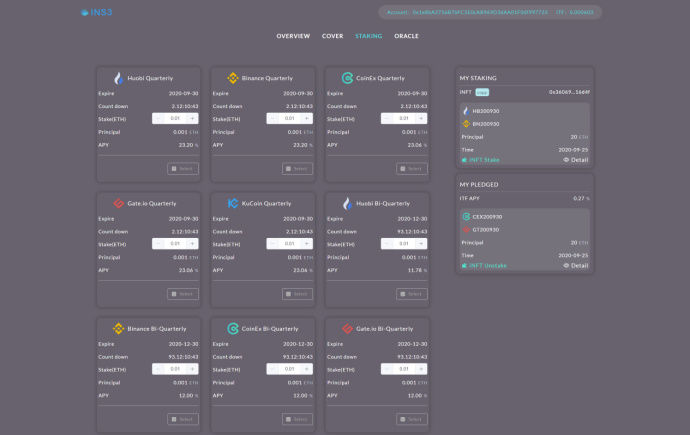690x435 pixels.
Task: Click the Gate.io Bi-Quarterly logo icon
Action: click(347, 329)
